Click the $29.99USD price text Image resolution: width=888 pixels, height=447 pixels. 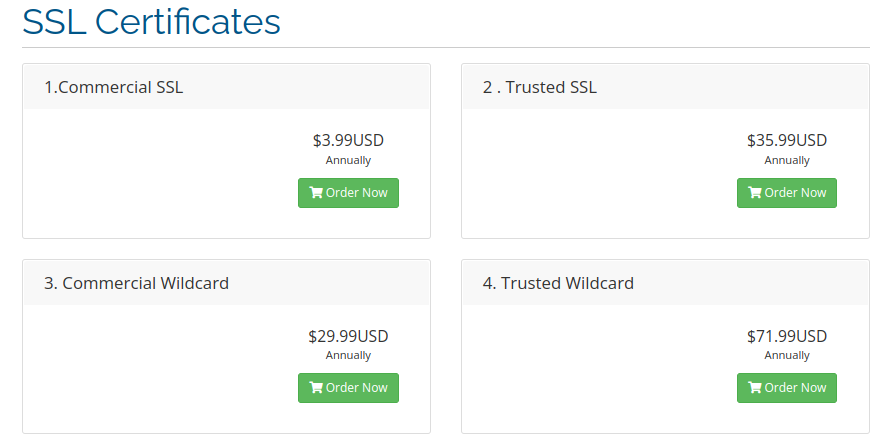click(x=348, y=336)
